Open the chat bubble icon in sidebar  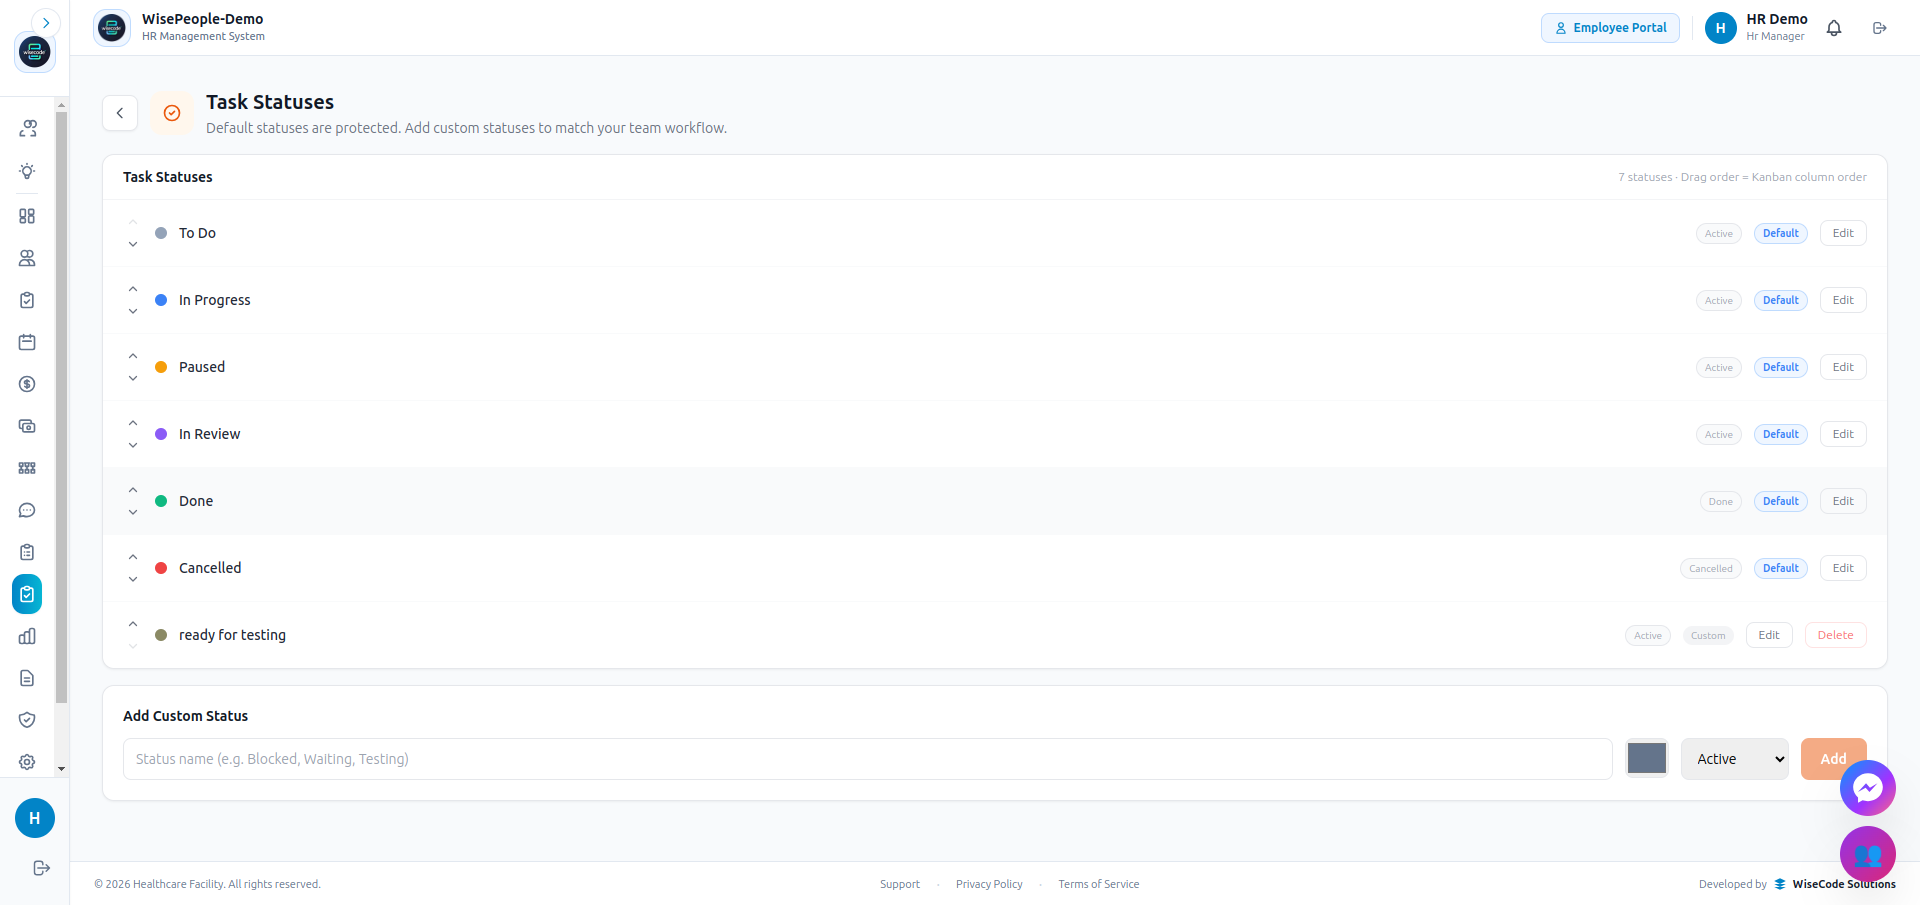pyautogui.click(x=27, y=510)
